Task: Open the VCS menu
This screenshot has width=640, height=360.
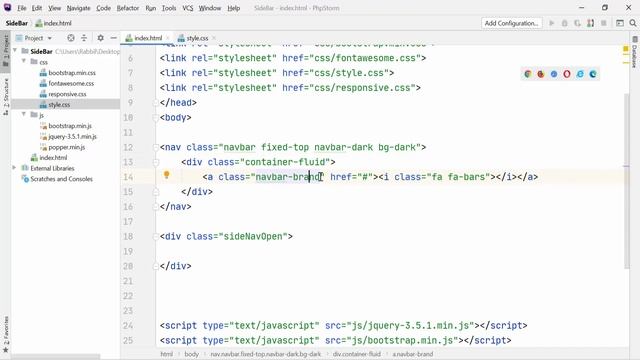Action: pyautogui.click(x=187, y=8)
